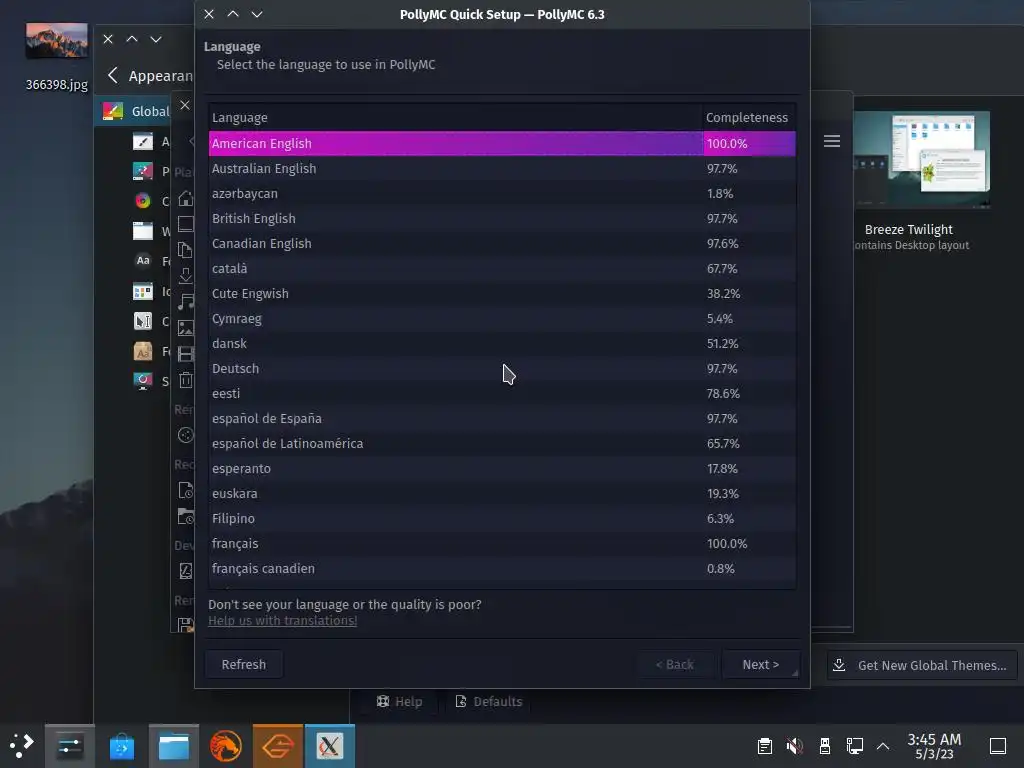The height and width of the screenshot is (768, 1024).
Task: Click Home icon in background file dialog
Action: tap(185, 199)
